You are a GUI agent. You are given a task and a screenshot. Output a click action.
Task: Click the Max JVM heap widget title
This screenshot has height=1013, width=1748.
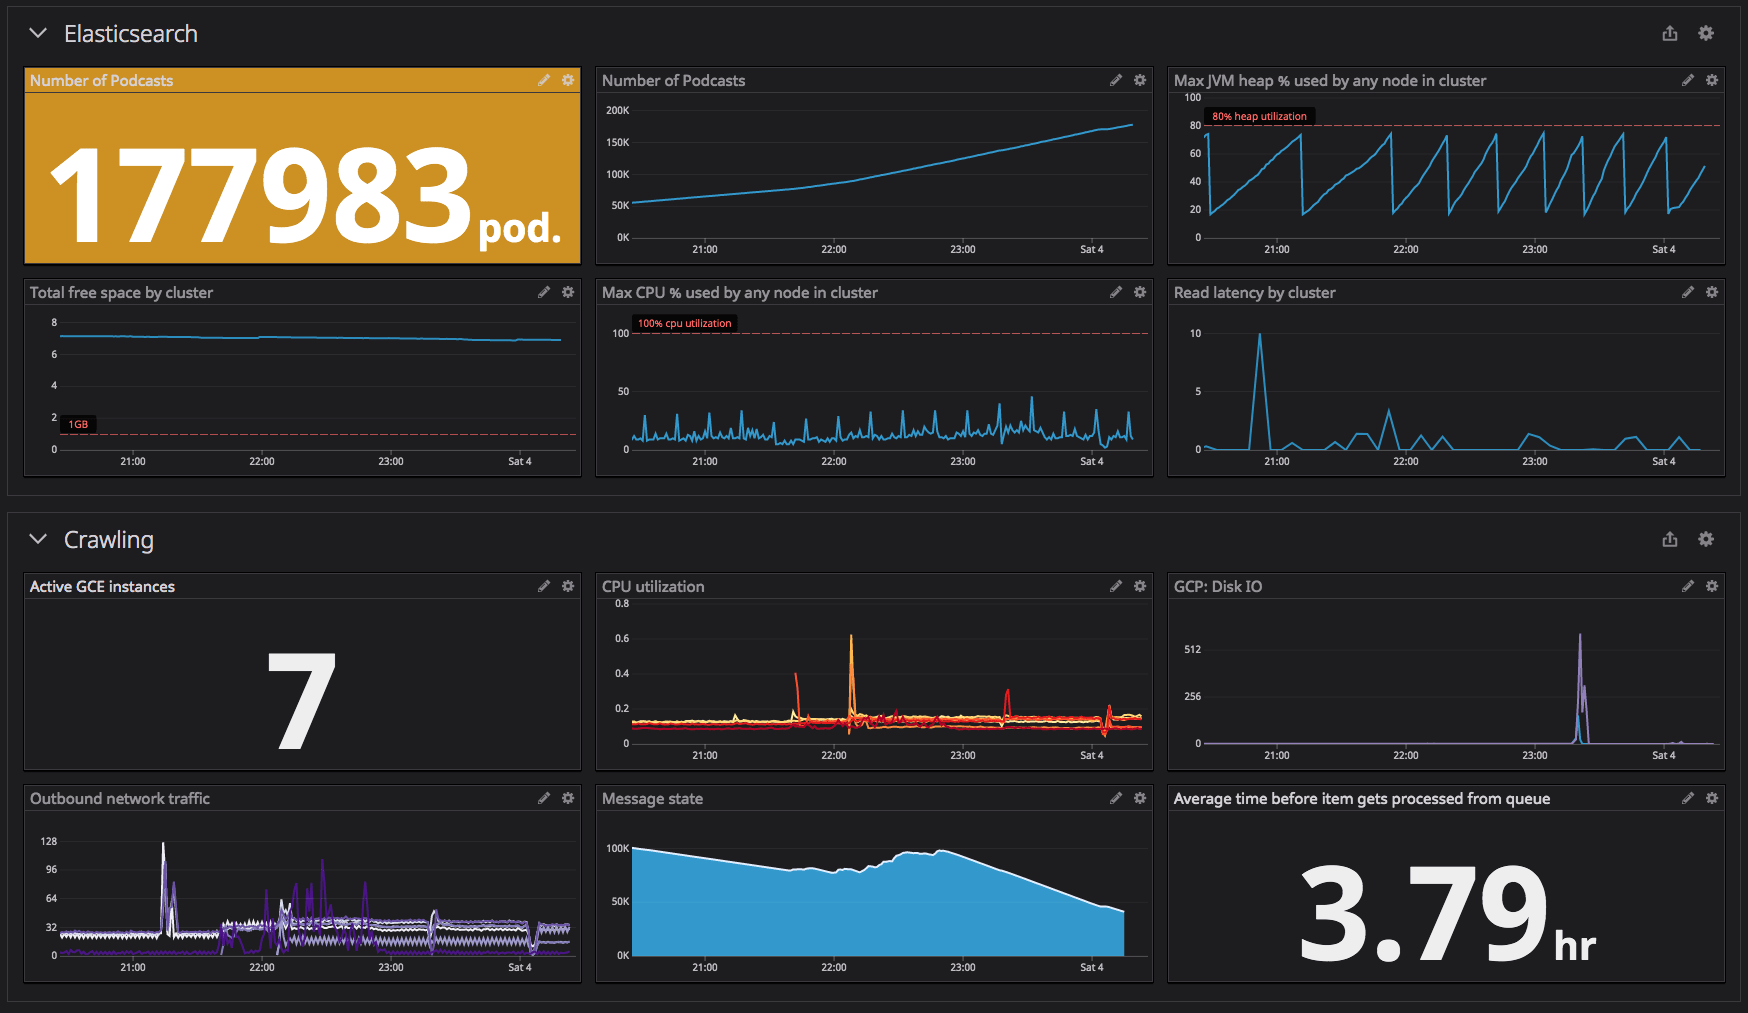(x=1330, y=80)
